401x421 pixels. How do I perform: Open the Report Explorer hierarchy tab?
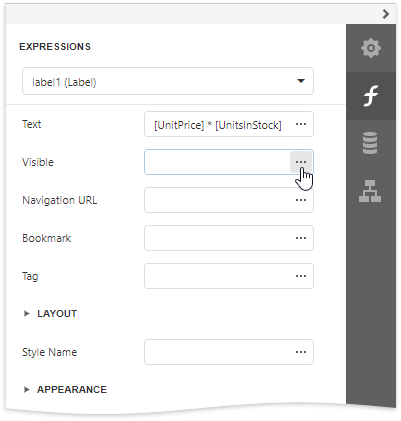(371, 191)
